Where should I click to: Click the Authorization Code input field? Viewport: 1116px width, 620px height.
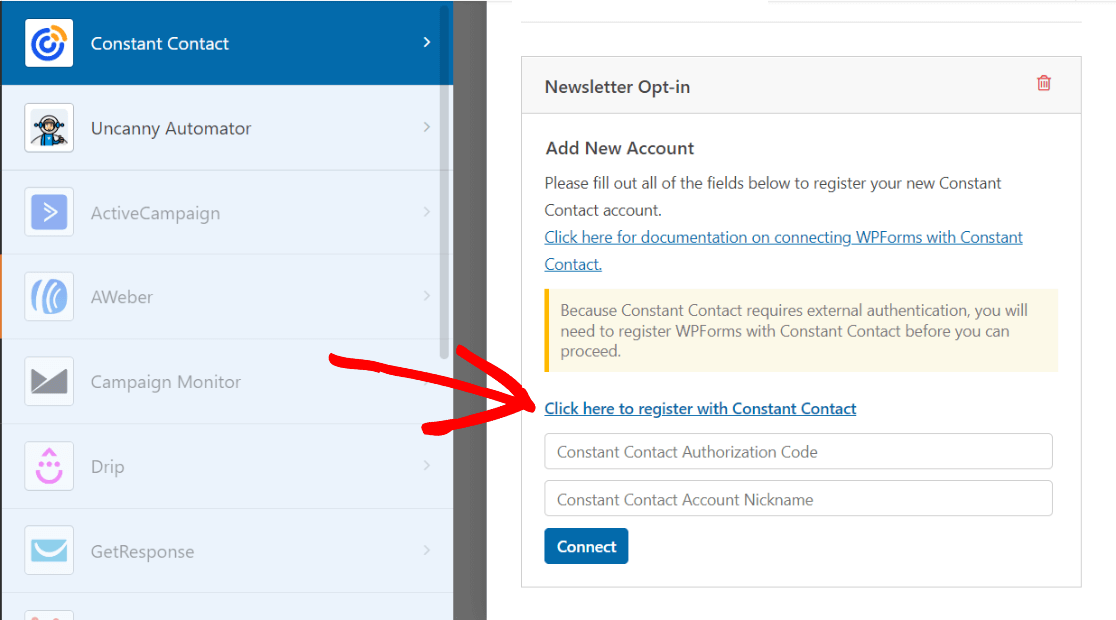coord(797,451)
